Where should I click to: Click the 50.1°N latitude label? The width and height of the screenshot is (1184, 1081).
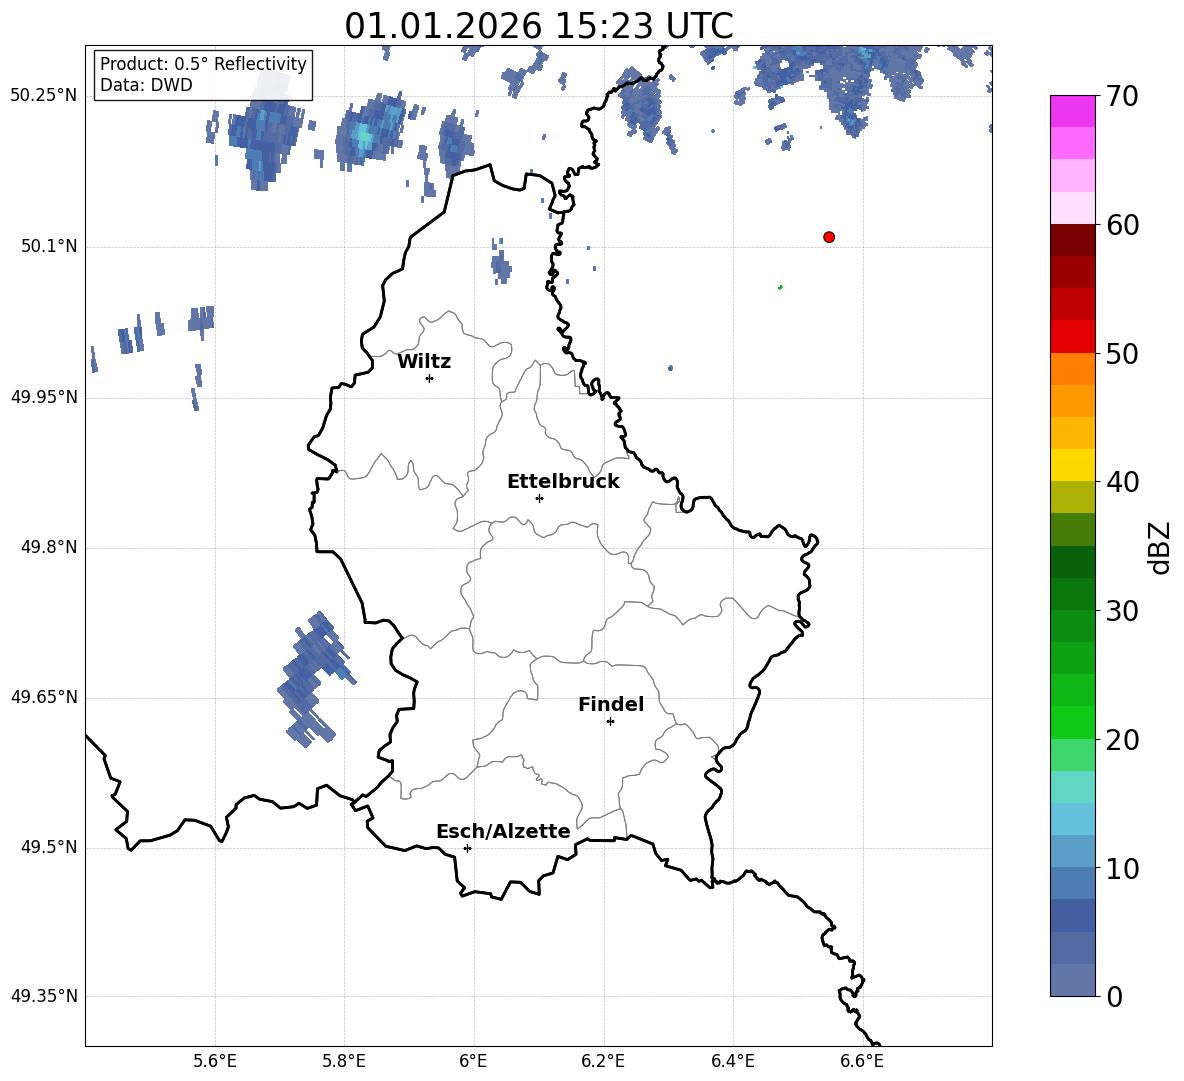(49, 246)
